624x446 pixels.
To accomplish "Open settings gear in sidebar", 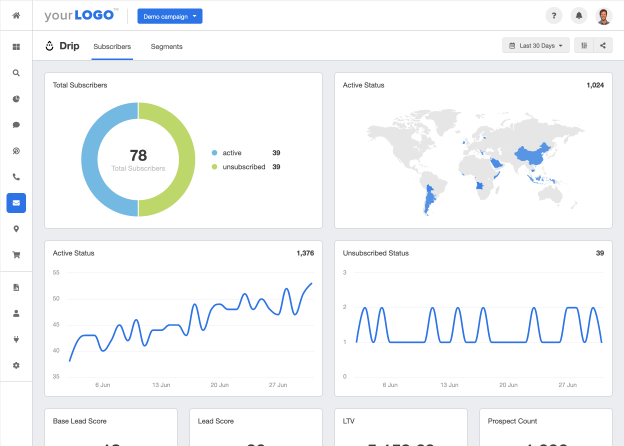I will pos(16,365).
